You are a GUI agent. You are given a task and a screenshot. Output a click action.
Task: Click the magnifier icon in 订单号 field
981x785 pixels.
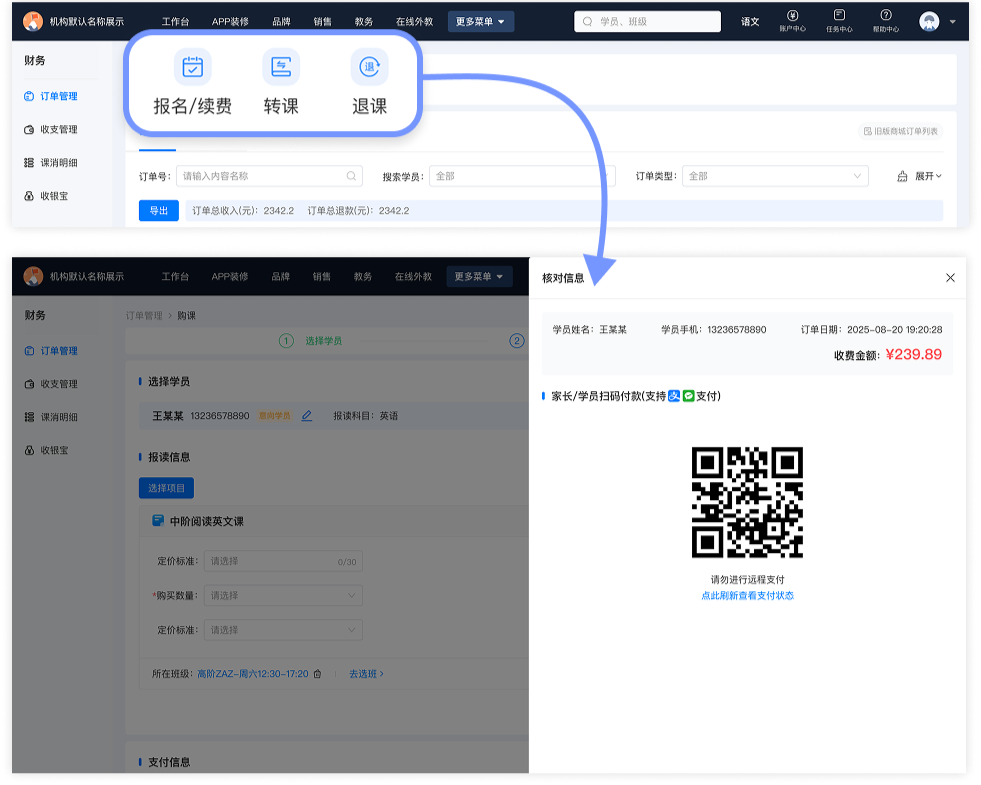[x=352, y=176]
